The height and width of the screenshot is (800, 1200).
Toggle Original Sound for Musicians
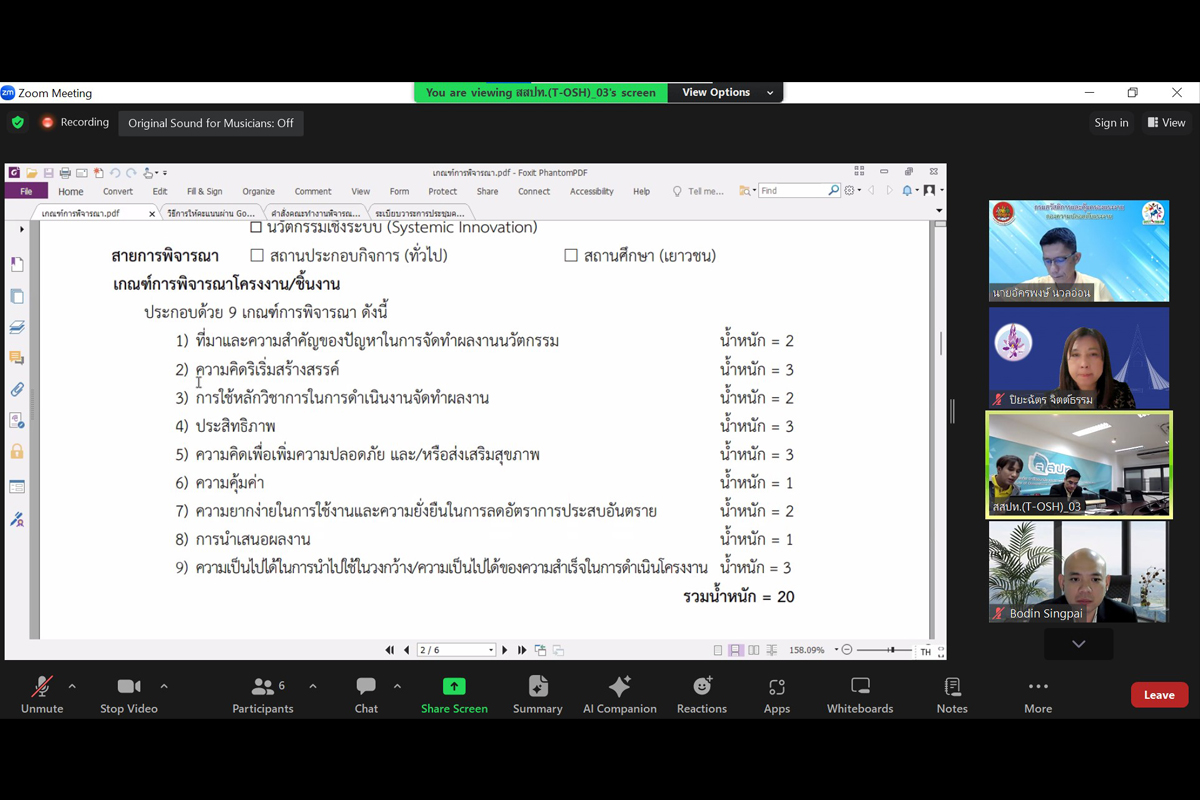211,123
